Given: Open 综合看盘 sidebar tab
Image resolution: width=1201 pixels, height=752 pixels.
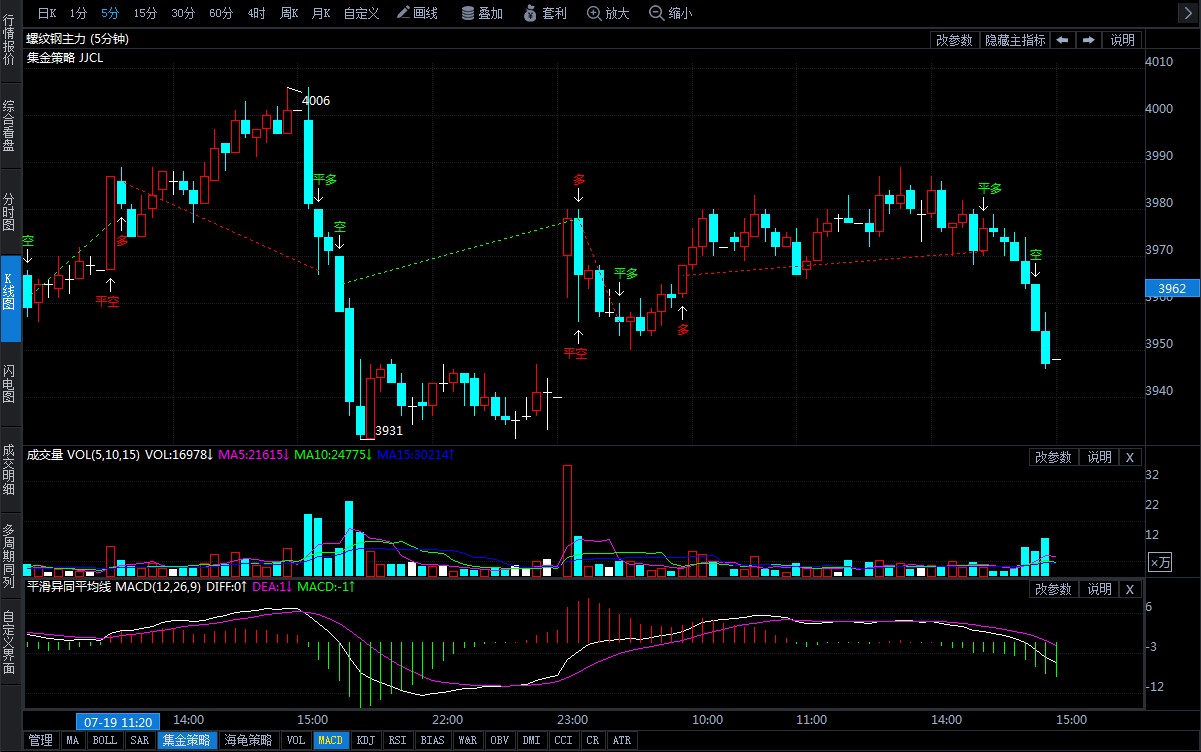Looking at the screenshot, I should click(9, 125).
